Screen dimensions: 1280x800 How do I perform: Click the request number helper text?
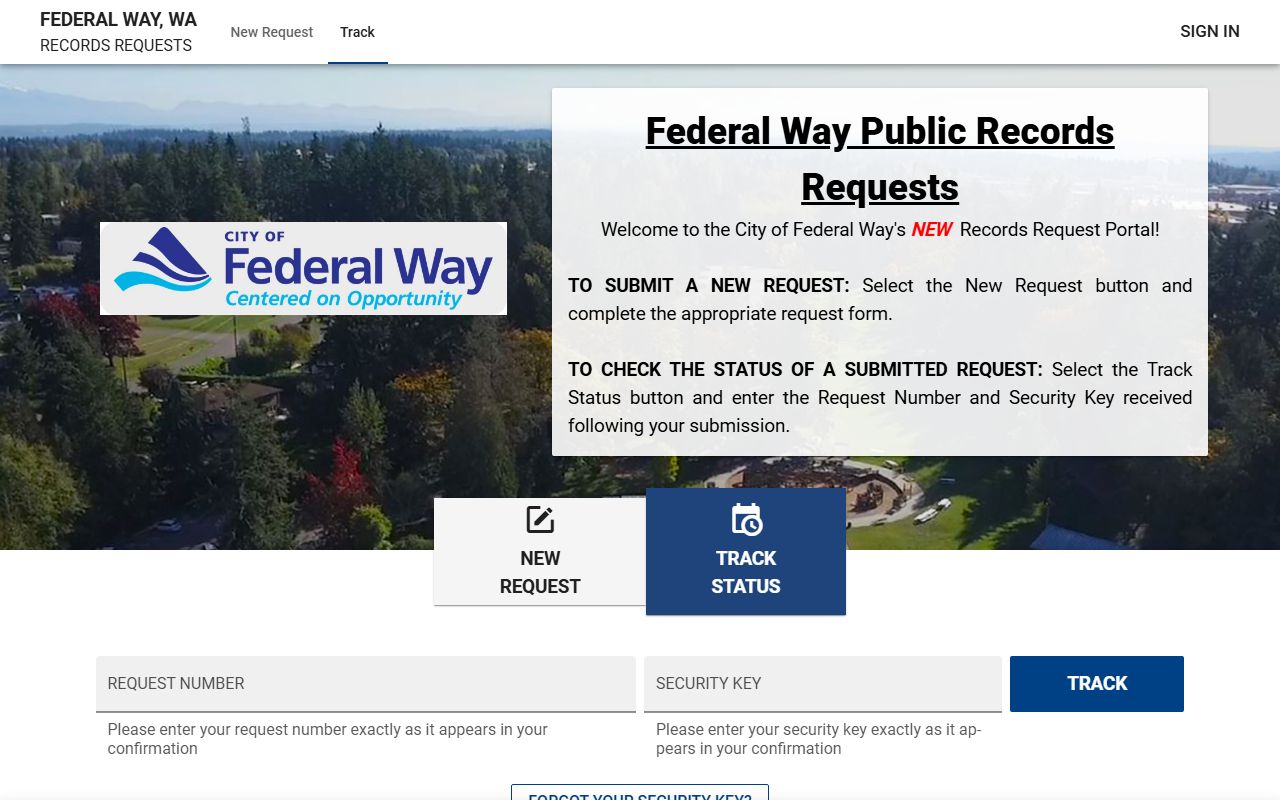(328, 739)
